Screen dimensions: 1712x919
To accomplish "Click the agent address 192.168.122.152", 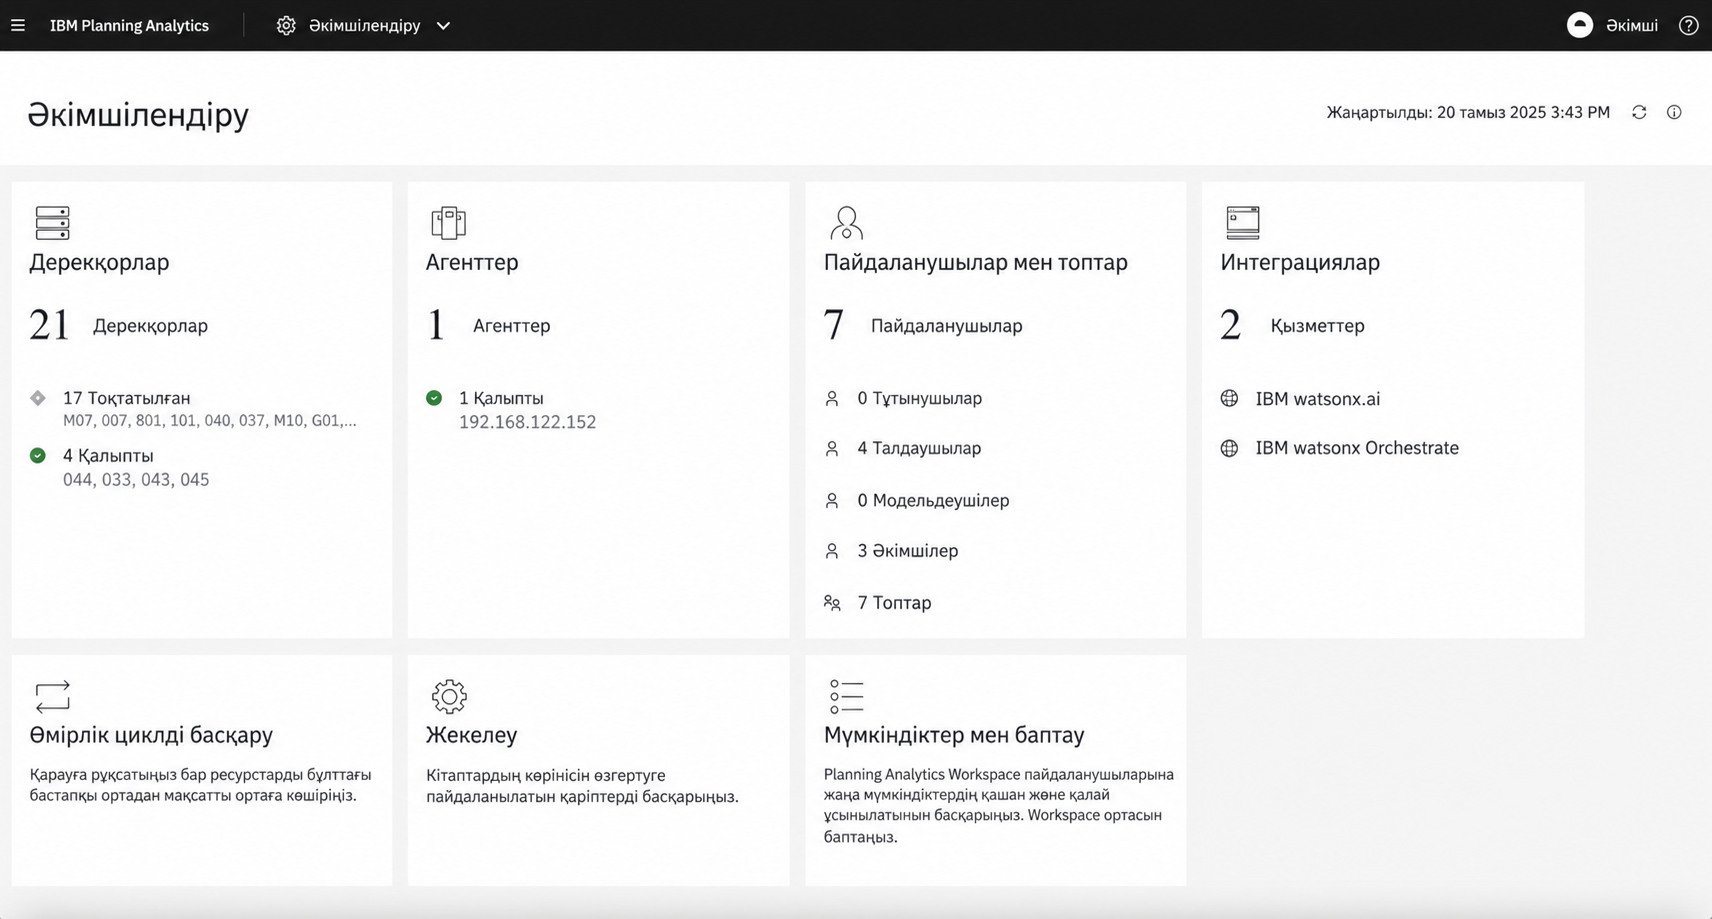I will [x=527, y=422].
